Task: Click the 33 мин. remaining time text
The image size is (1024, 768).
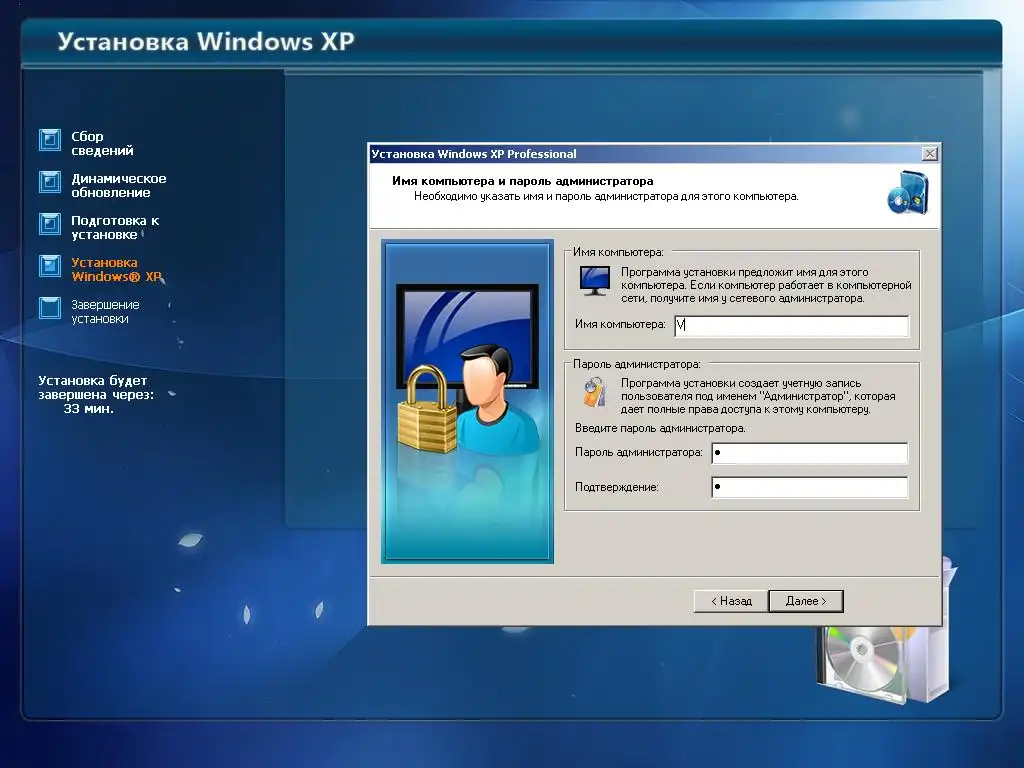Action: pos(88,409)
